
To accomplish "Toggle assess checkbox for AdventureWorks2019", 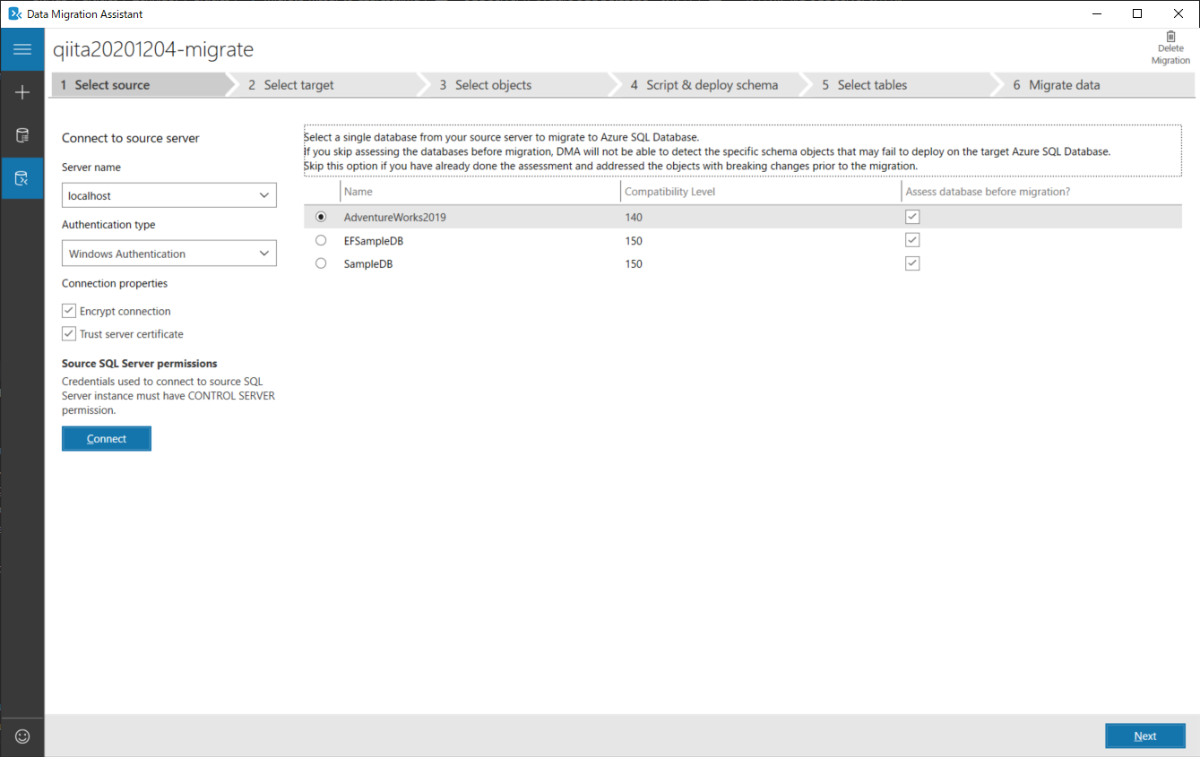I will click(912, 216).
